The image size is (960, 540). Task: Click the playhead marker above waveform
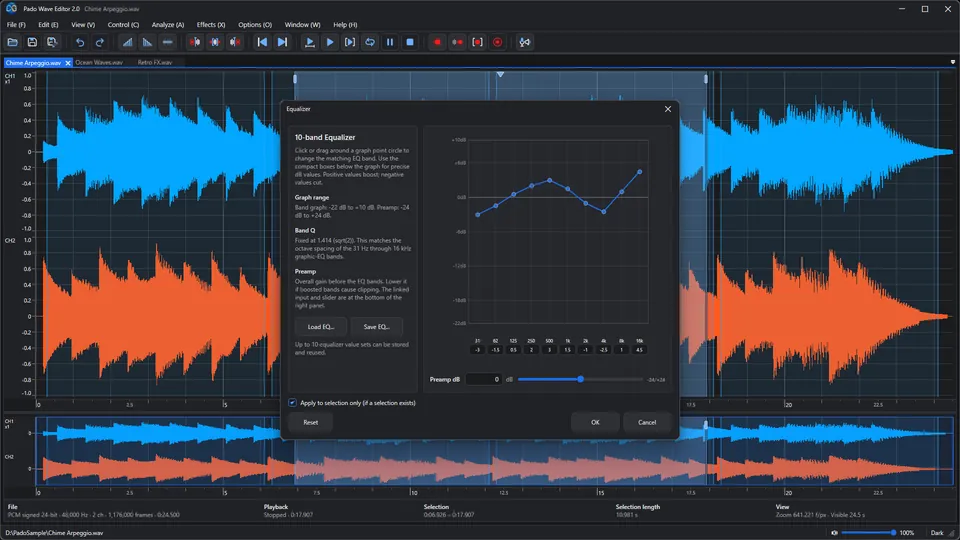(x=500, y=74)
